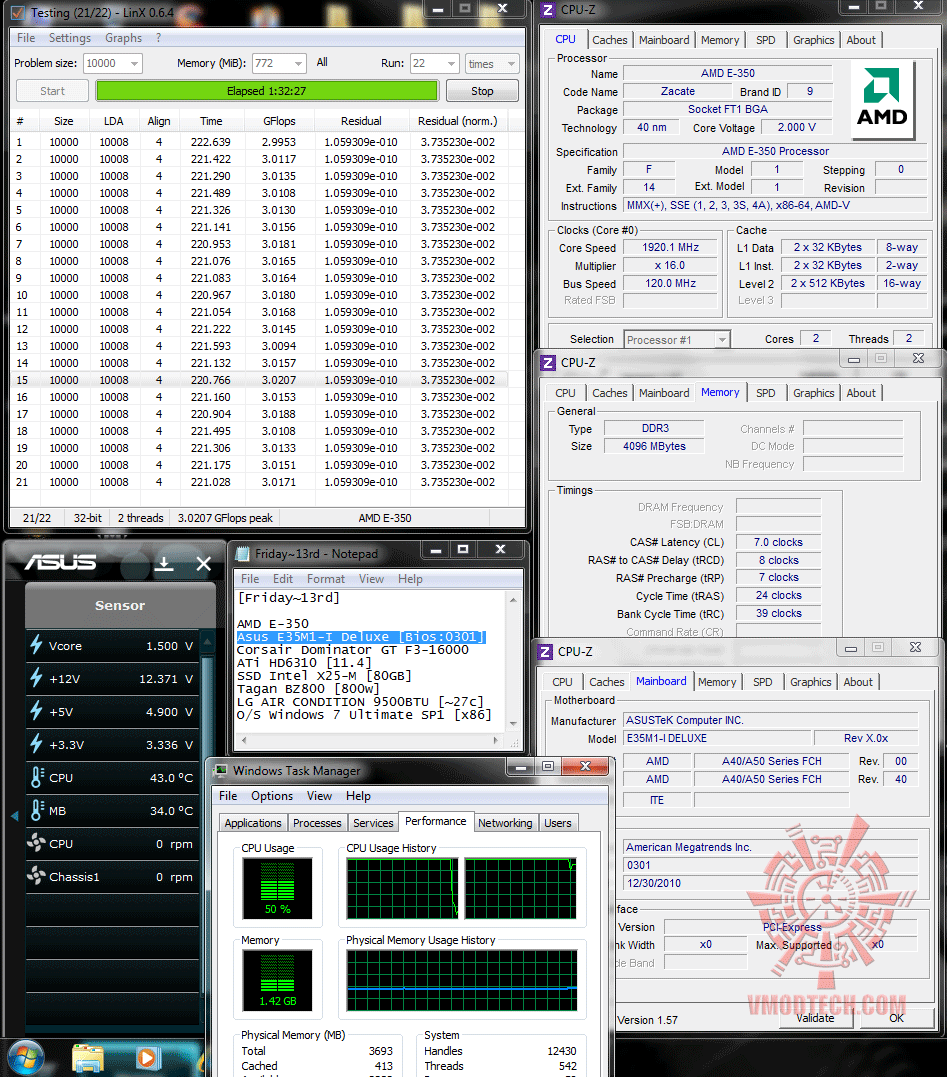
Task: Switch to Processes tab in Task Manager
Action: tap(317, 823)
